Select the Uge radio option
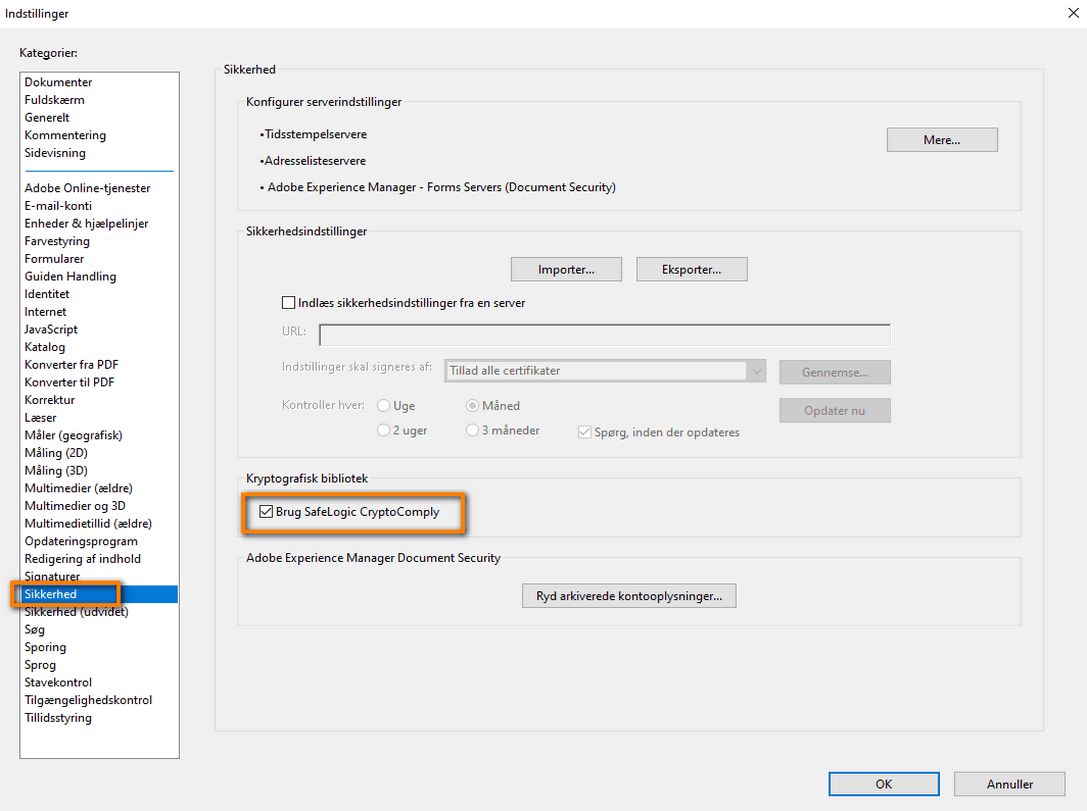This screenshot has width=1087, height=811. tap(383, 406)
